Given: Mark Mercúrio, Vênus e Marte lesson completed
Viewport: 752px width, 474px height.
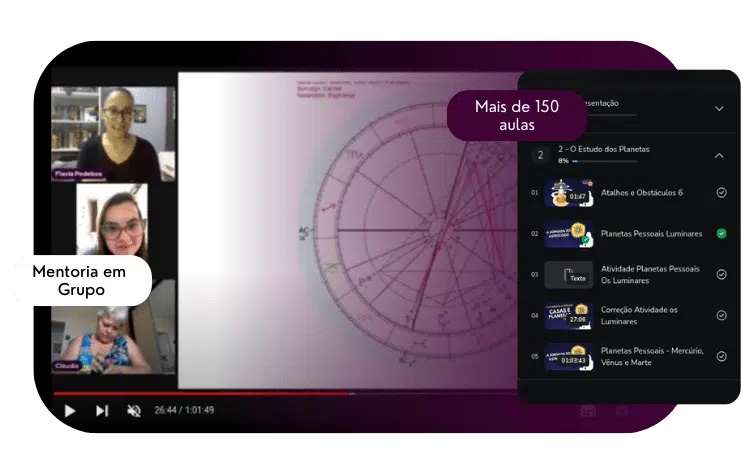Looking at the screenshot, I should coord(721,356).
